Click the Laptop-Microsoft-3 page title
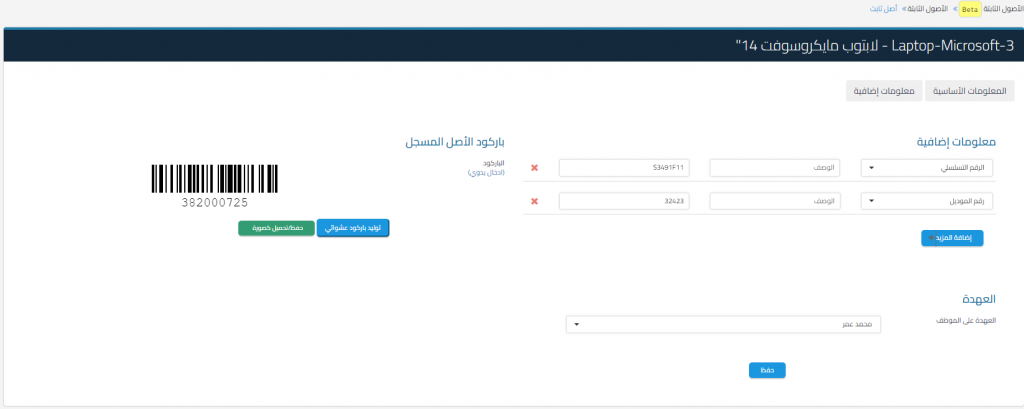 point(875,46)
